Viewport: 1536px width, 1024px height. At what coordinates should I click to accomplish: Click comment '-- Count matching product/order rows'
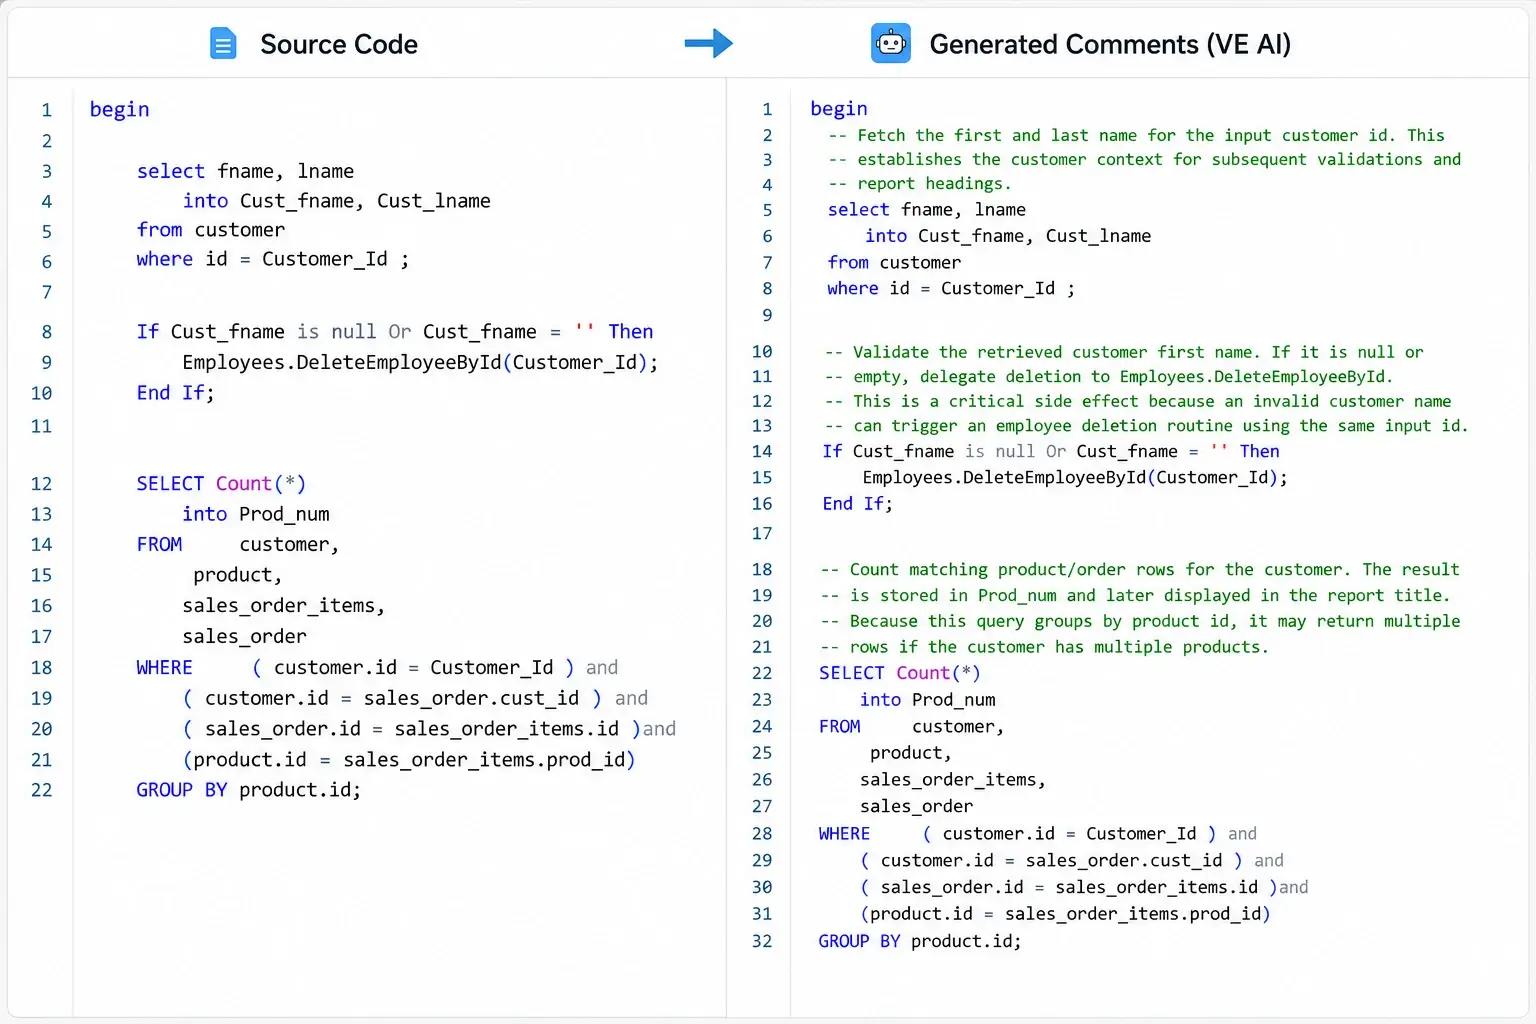1140,570
